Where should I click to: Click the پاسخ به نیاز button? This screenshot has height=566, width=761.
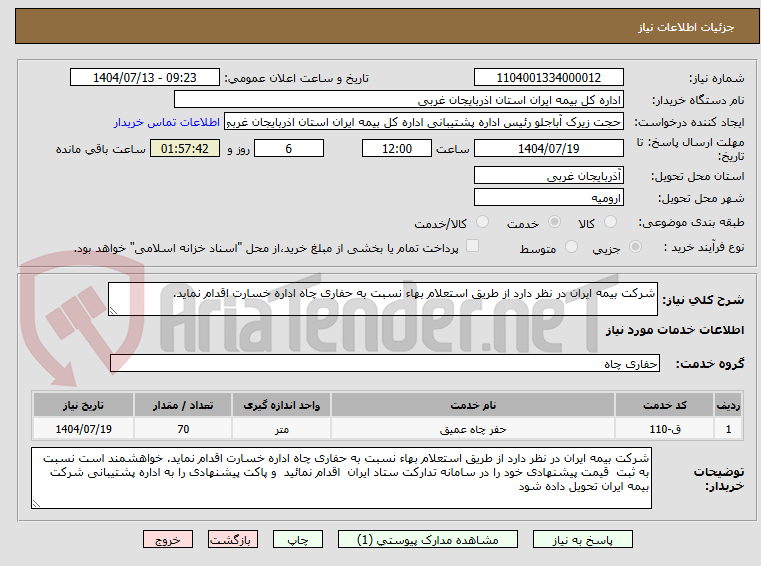pyautogui.click(x=582, y=539)
